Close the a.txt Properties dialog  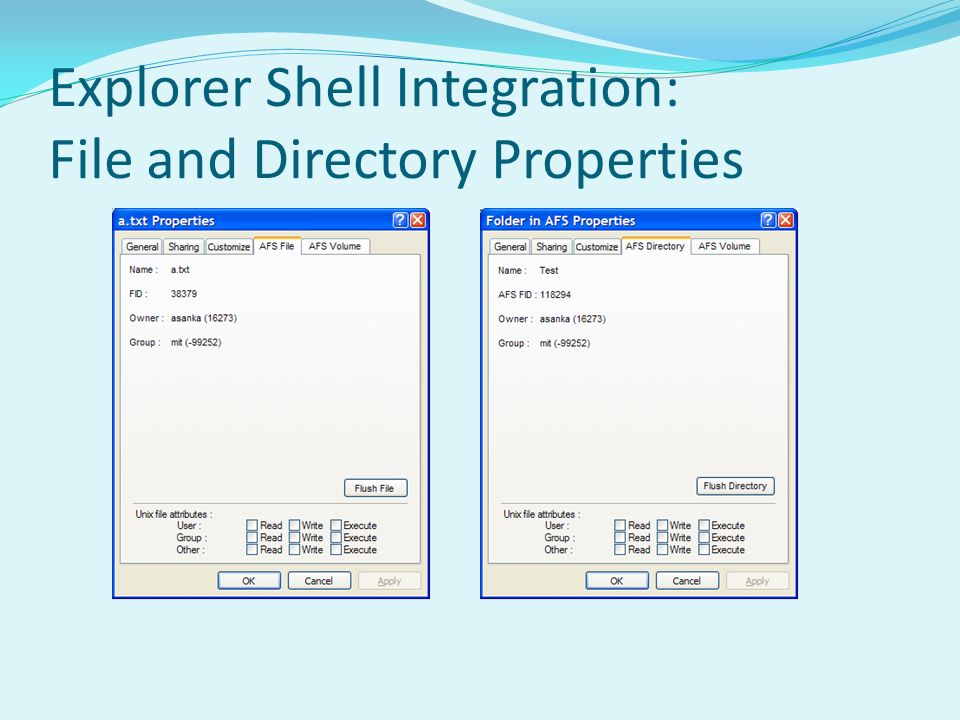pyautogui.click(x=418, y=220)
